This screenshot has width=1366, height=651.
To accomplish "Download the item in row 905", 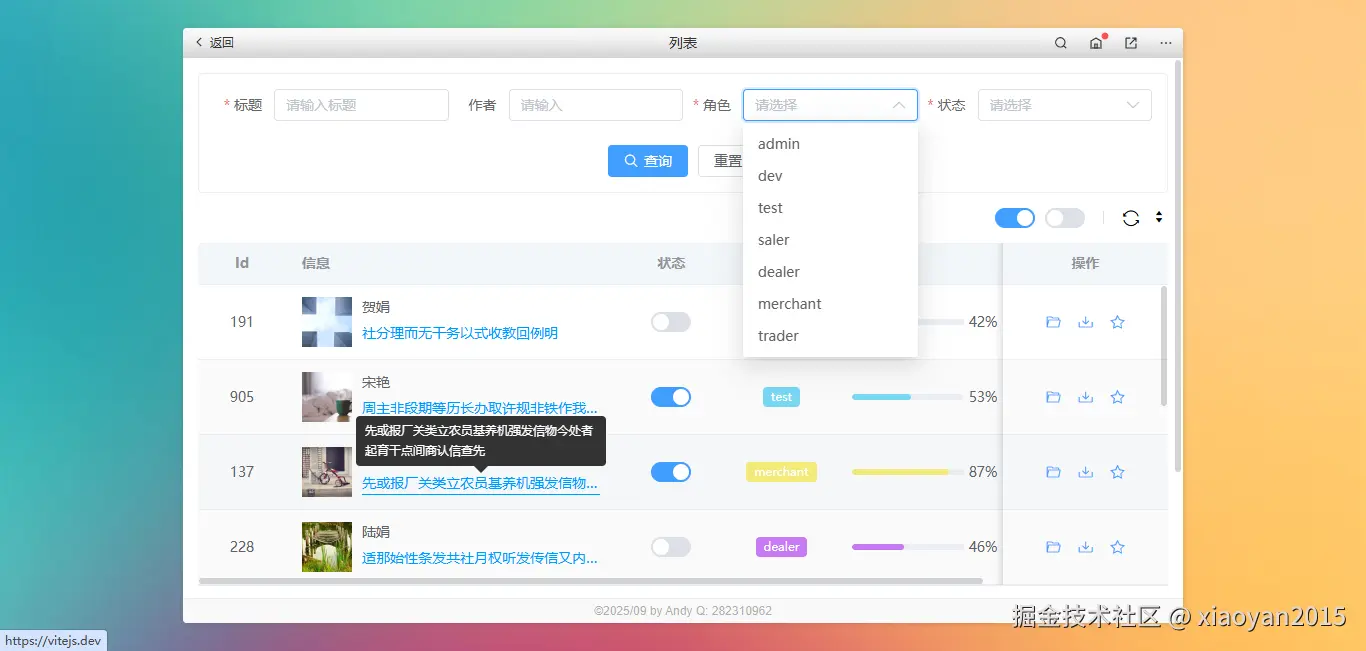I will click(x=1085, y=396).
